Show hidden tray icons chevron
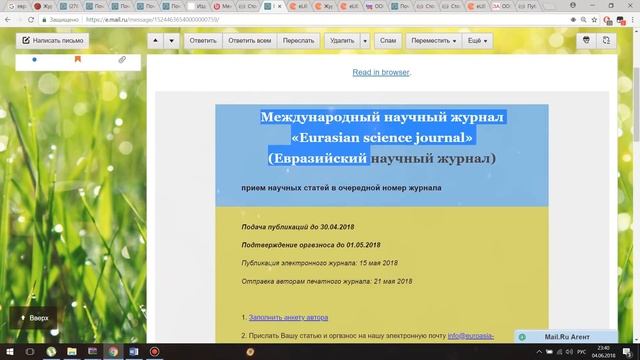 [539, 351]
